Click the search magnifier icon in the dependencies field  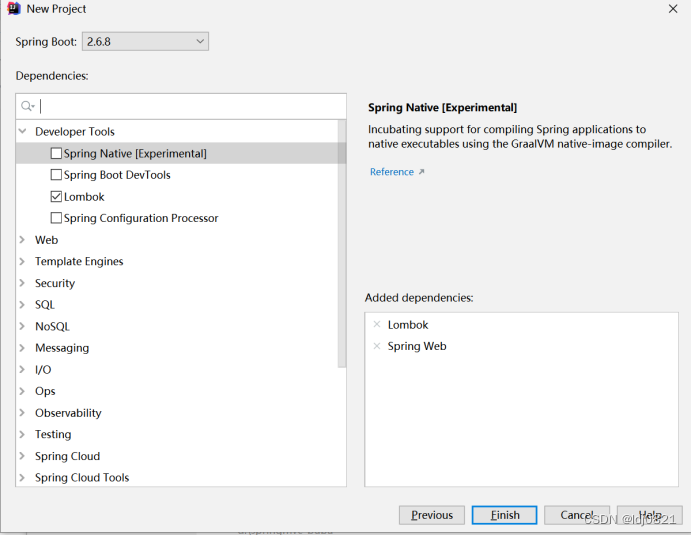click(27, 106)
